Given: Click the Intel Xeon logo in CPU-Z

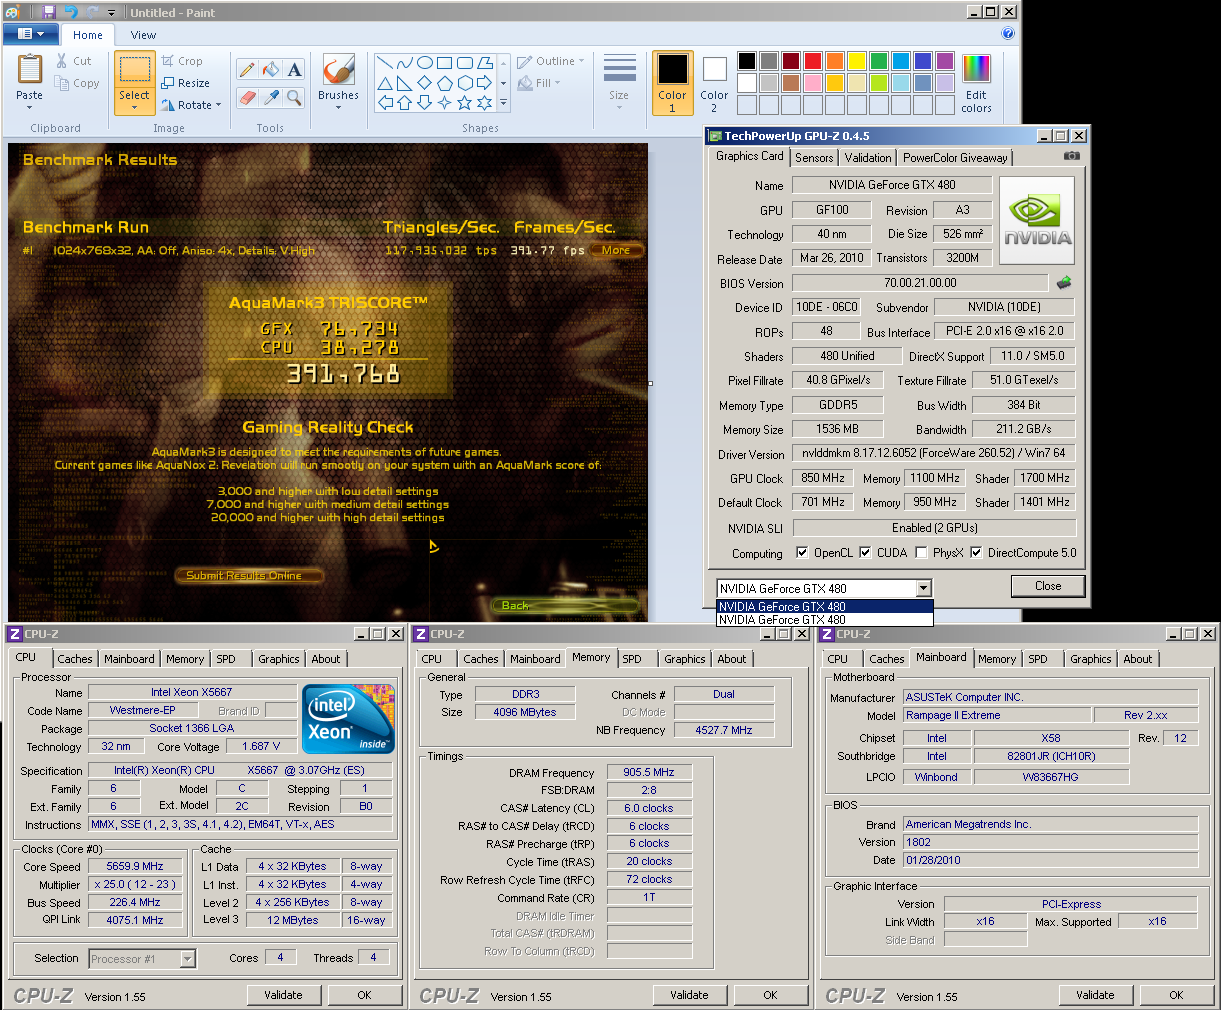Looking at the screenshot, I should tap(348, 719).
